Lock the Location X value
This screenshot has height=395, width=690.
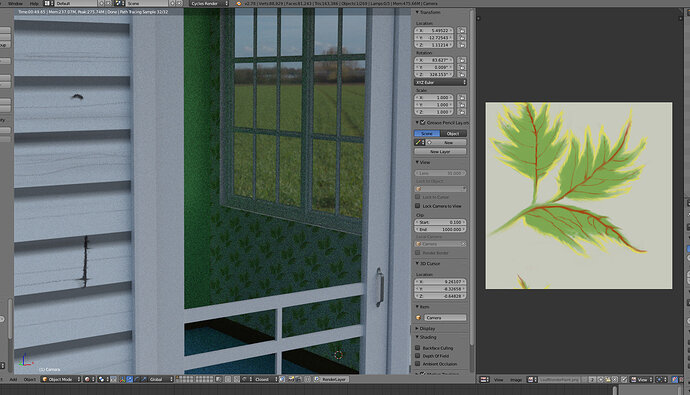(x=462, y=30)
